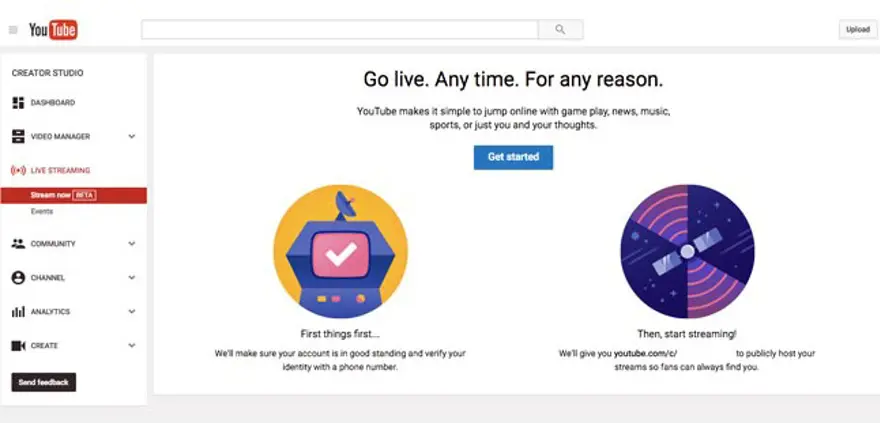Expand the Analytics section chevron

click(132, 312)
